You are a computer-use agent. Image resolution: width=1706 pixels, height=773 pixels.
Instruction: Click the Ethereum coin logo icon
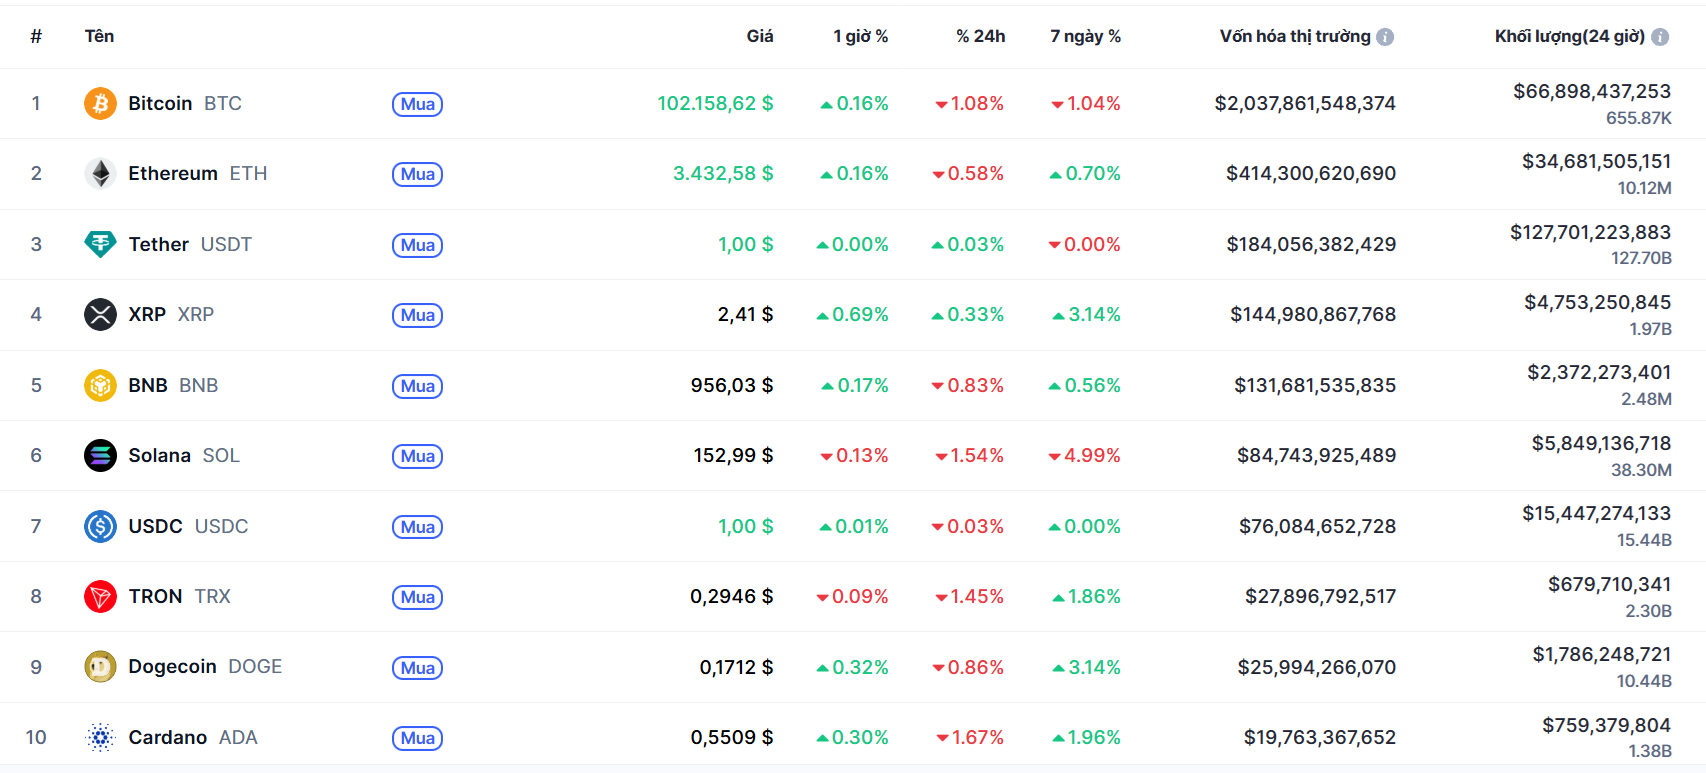coord(100,174)
